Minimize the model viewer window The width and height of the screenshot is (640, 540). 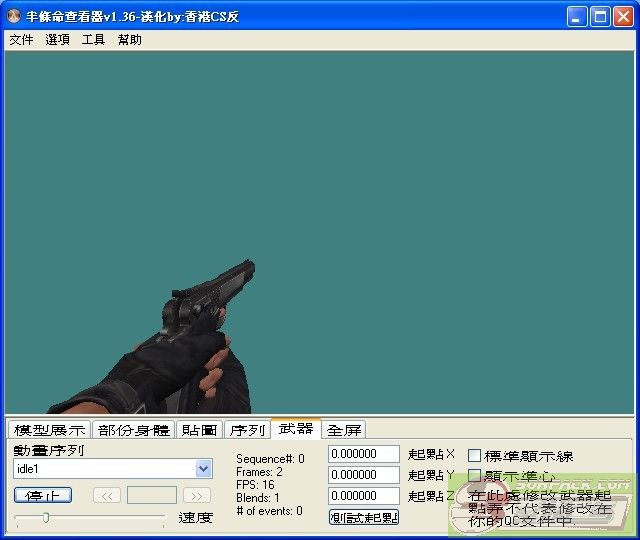coord(577,17)
